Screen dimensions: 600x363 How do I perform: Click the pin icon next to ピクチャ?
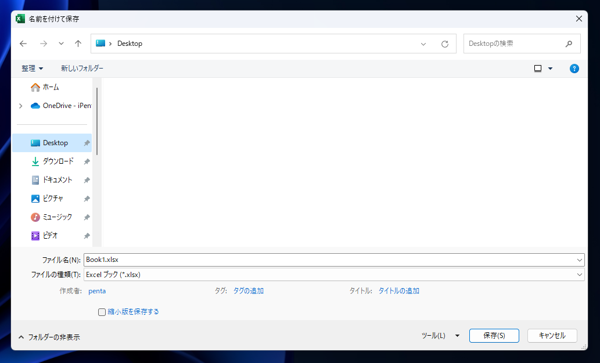(87, 199)
